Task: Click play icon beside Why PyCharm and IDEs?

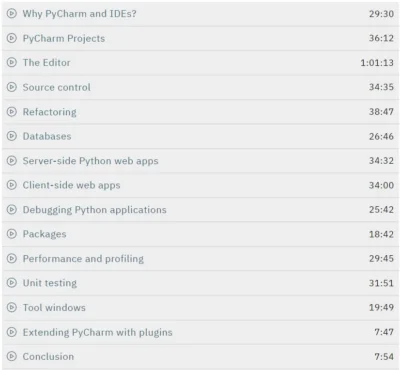Action: 12,14
